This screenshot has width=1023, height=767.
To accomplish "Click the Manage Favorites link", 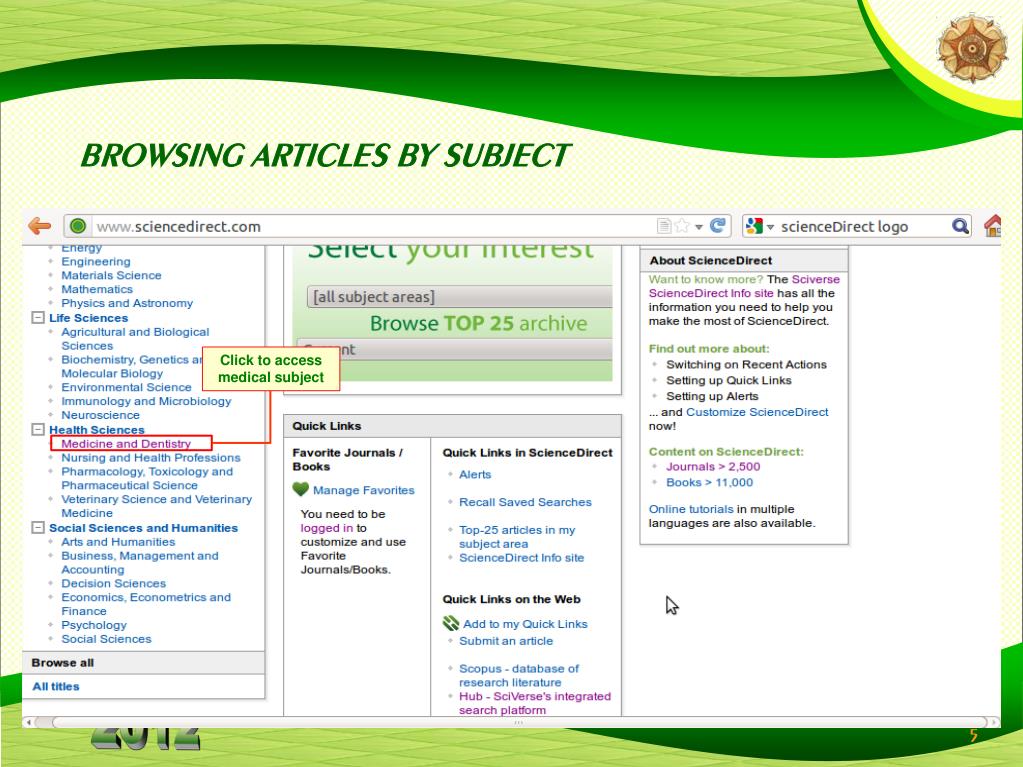I will click(x=363, y=490).
